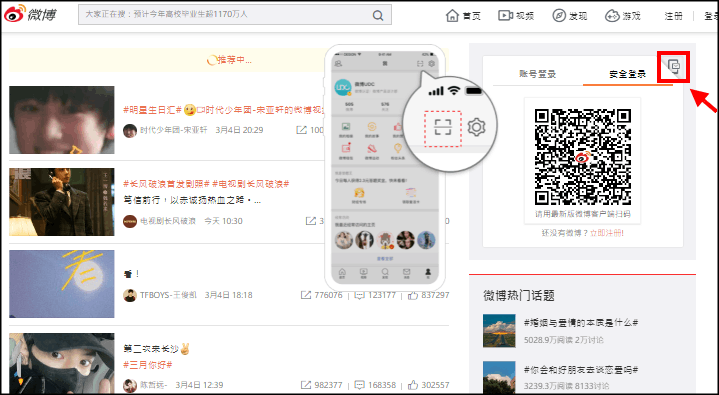Switch to 安全登录 tab
The image size is (719, 395).
(x=628, y=74)
